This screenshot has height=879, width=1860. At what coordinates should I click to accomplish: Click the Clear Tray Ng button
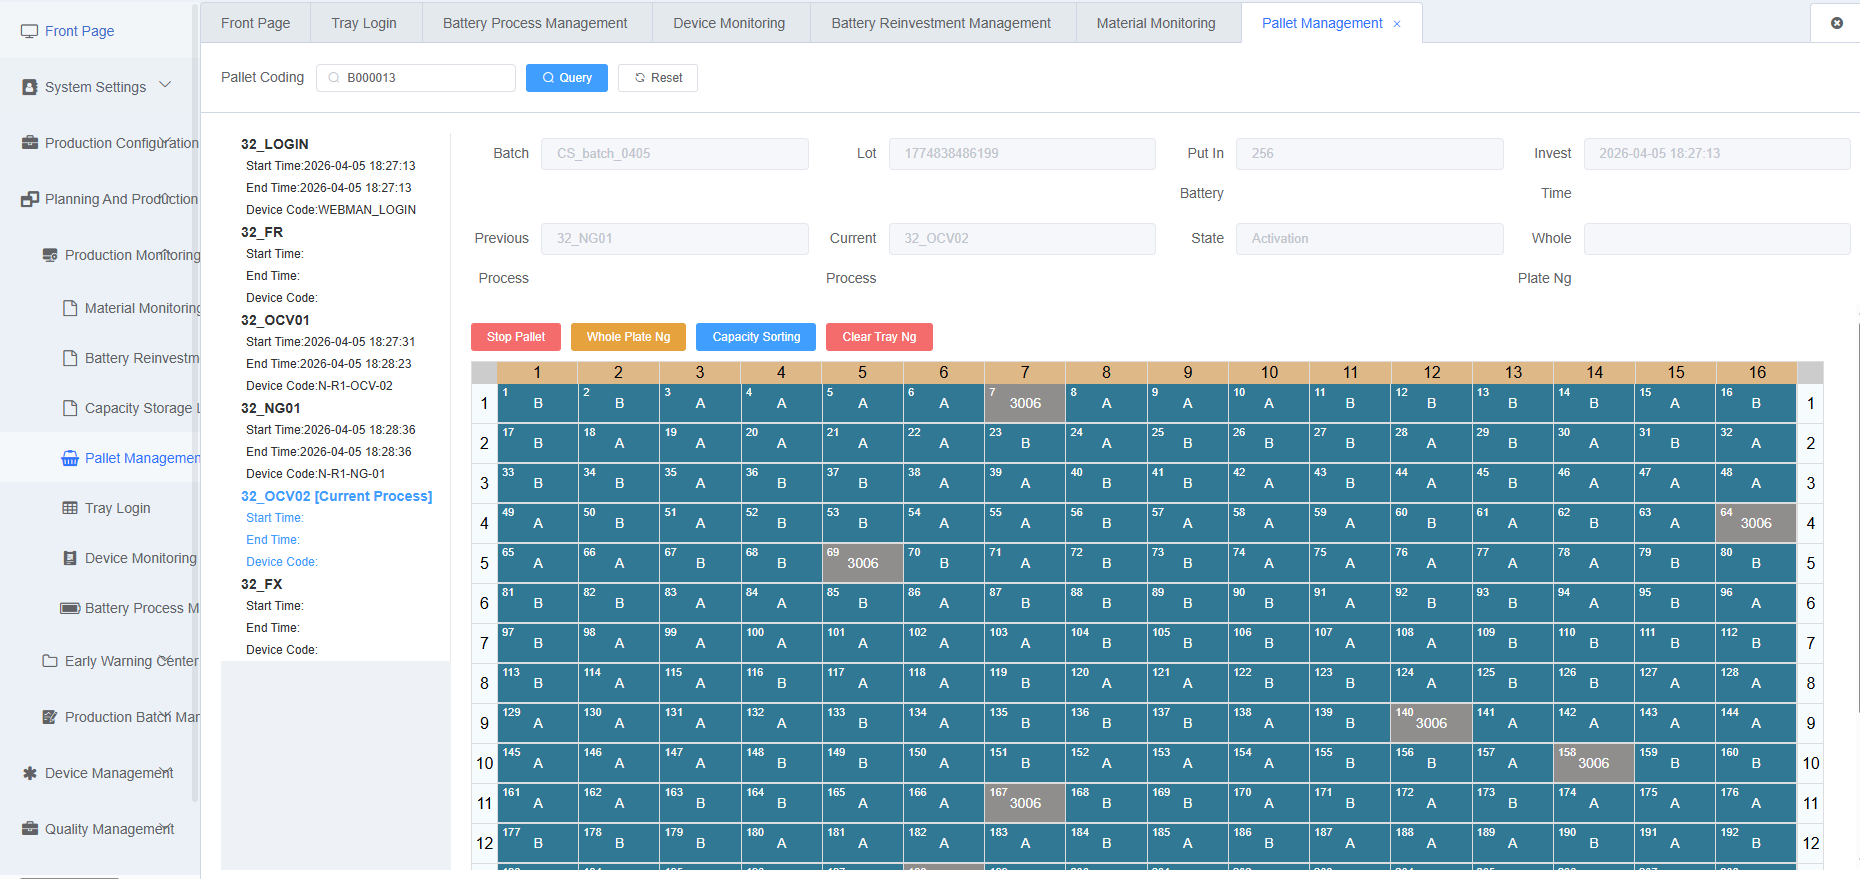tap(879, 337)
